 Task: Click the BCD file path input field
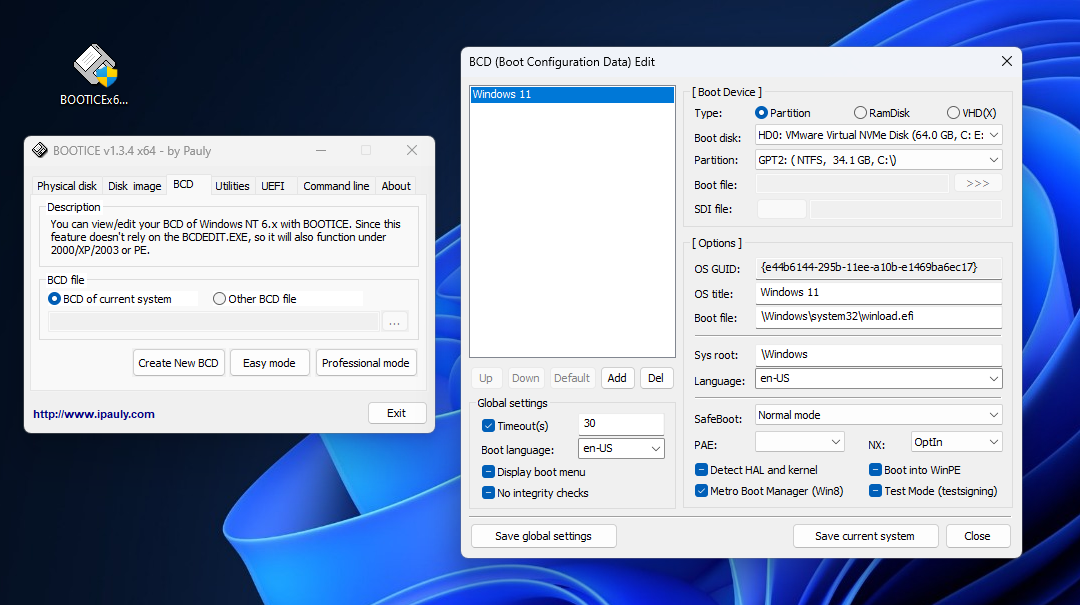pos(214,322)
